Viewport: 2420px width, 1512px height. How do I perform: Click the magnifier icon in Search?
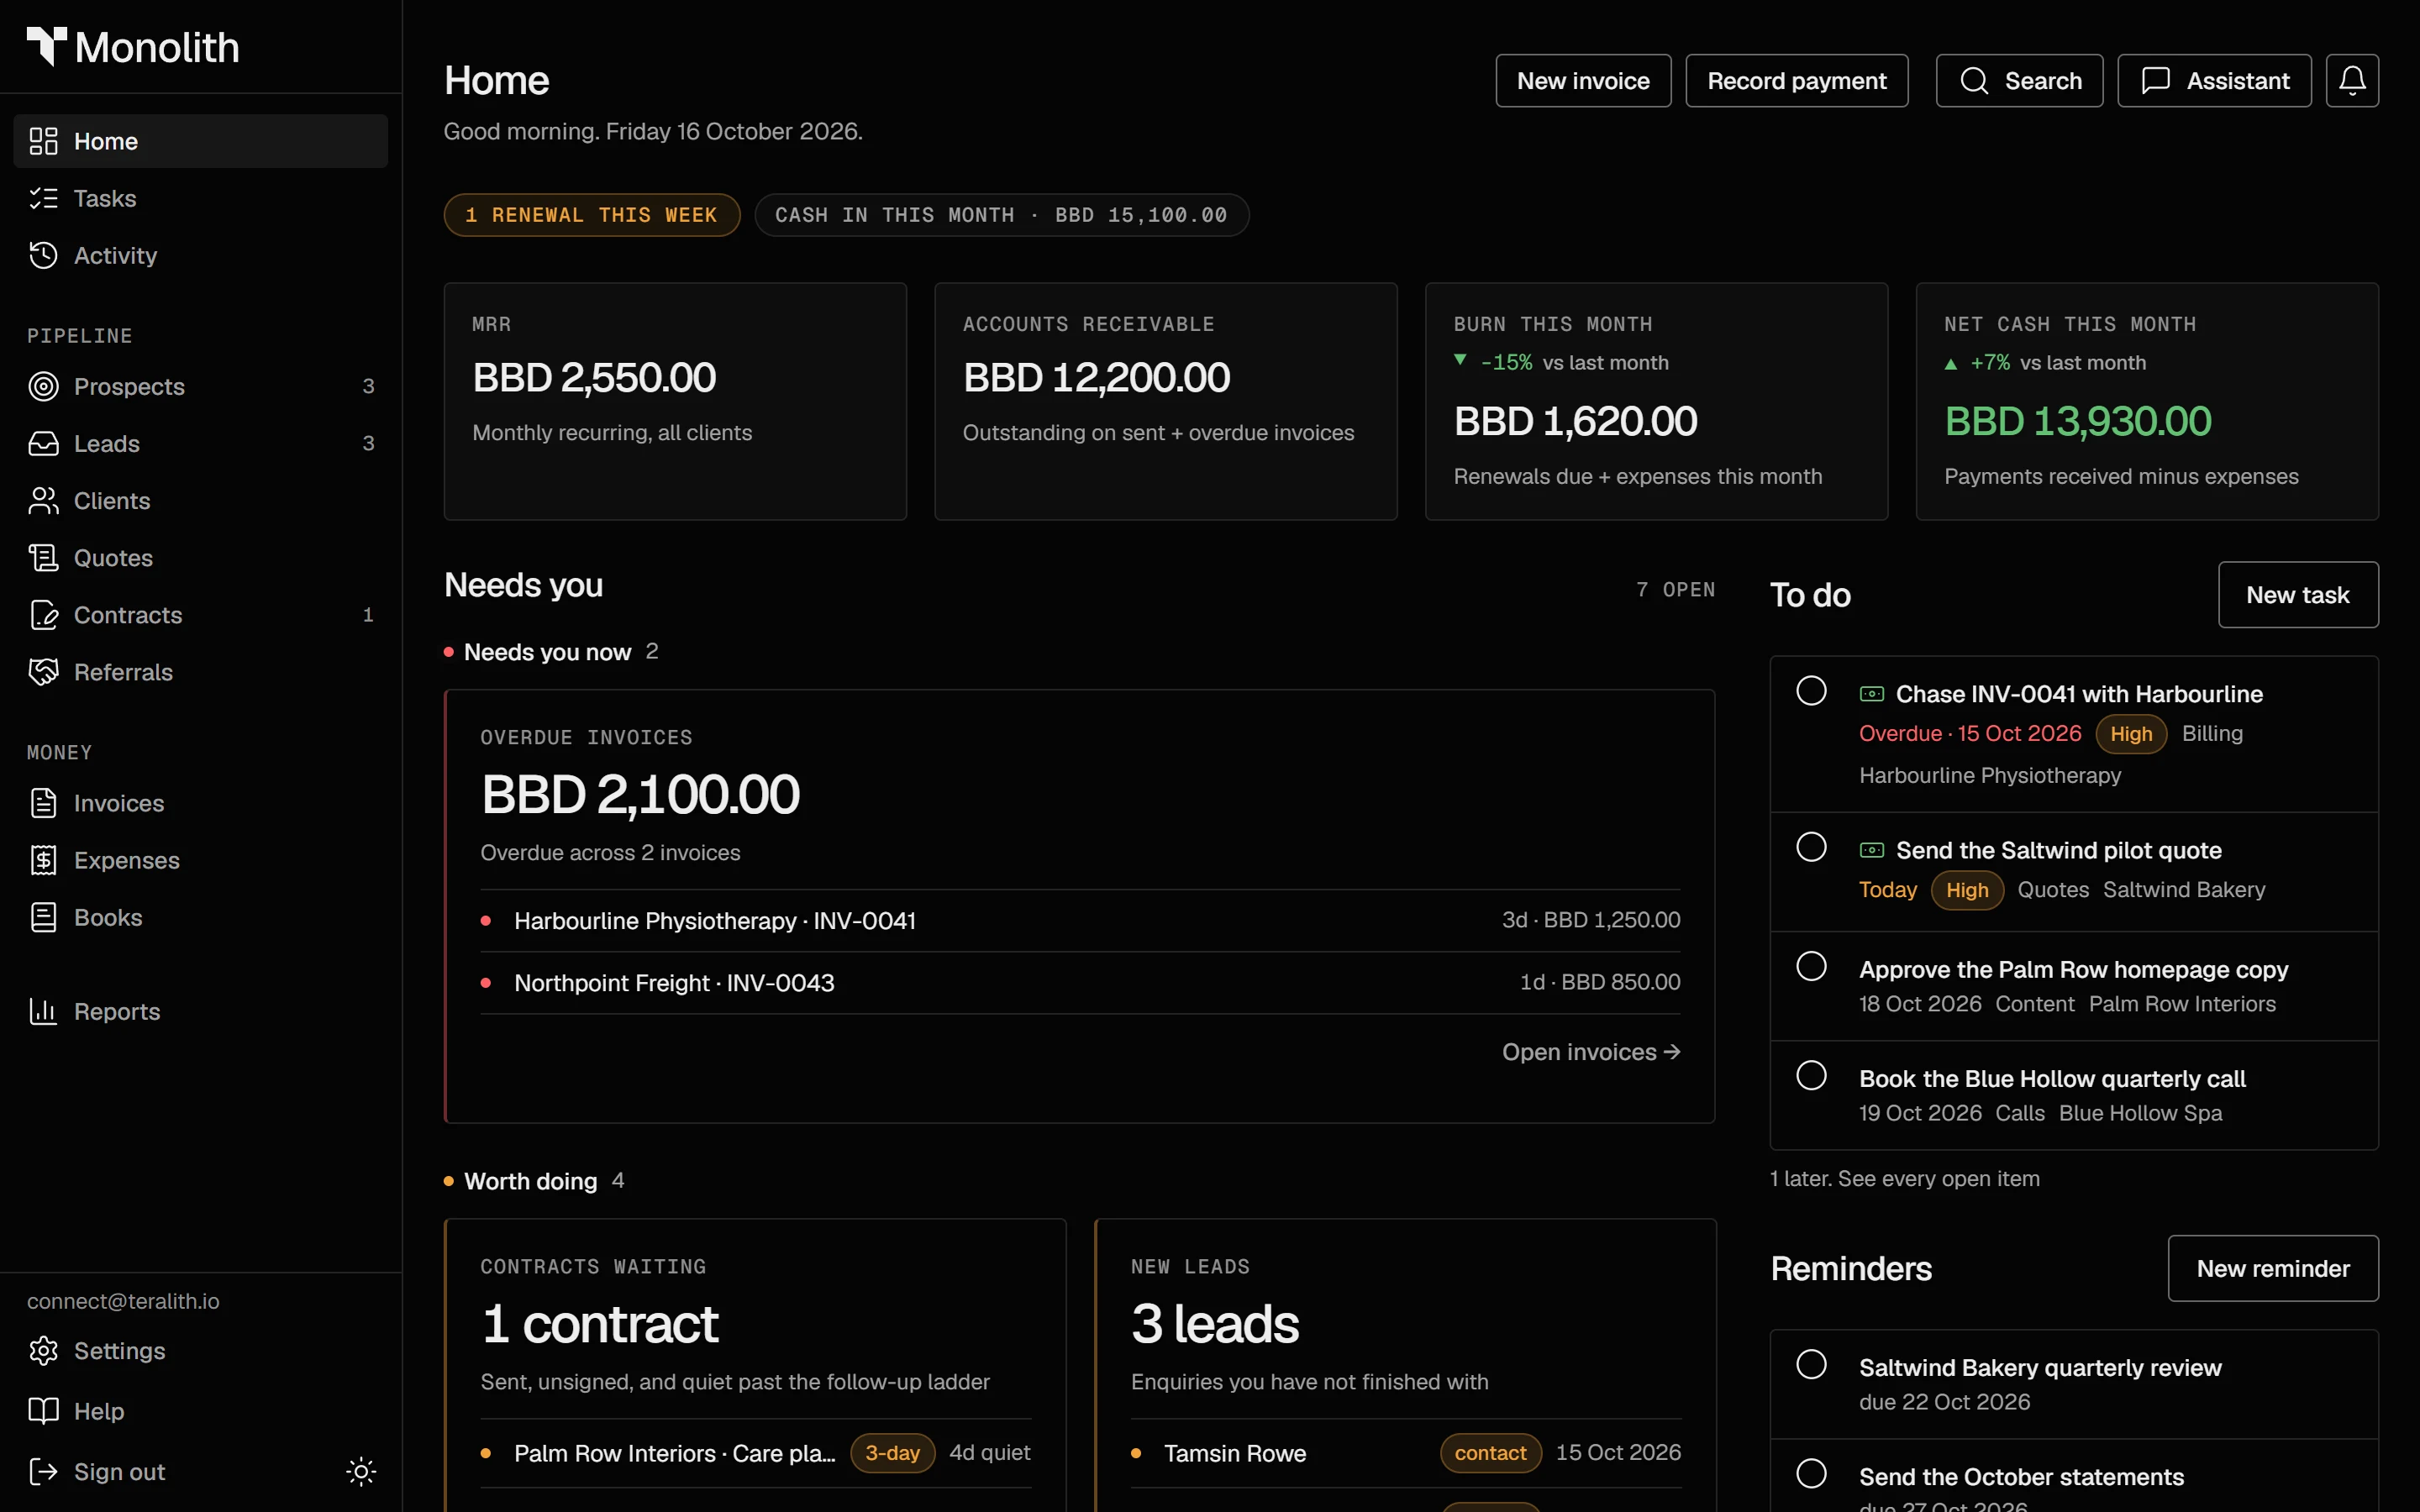(x=1974, y=80)
